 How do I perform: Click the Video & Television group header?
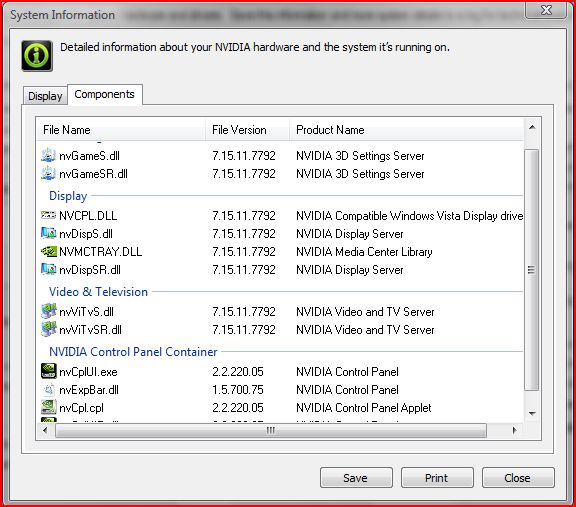(x=98, y=292)
